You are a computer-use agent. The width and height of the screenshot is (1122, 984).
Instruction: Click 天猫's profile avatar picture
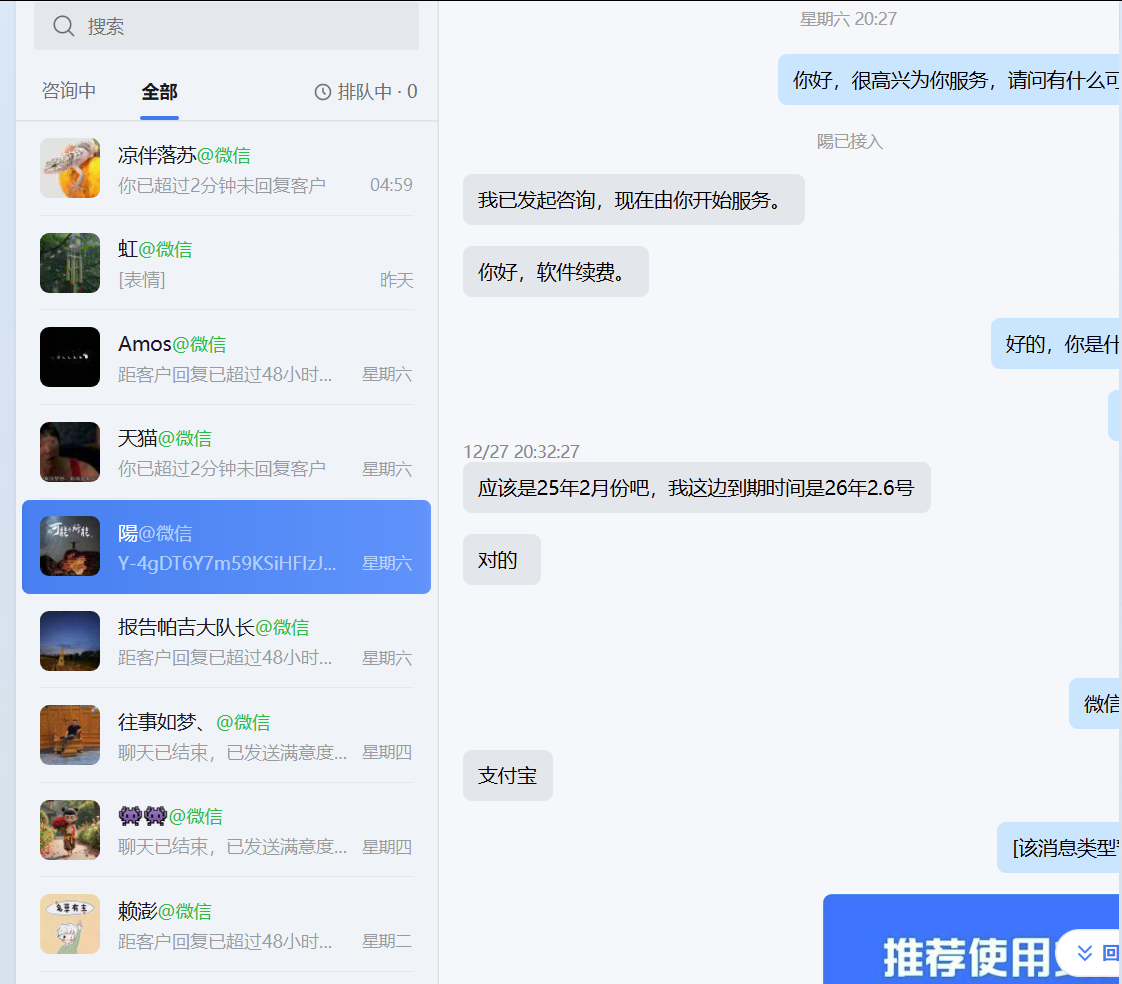70,452
